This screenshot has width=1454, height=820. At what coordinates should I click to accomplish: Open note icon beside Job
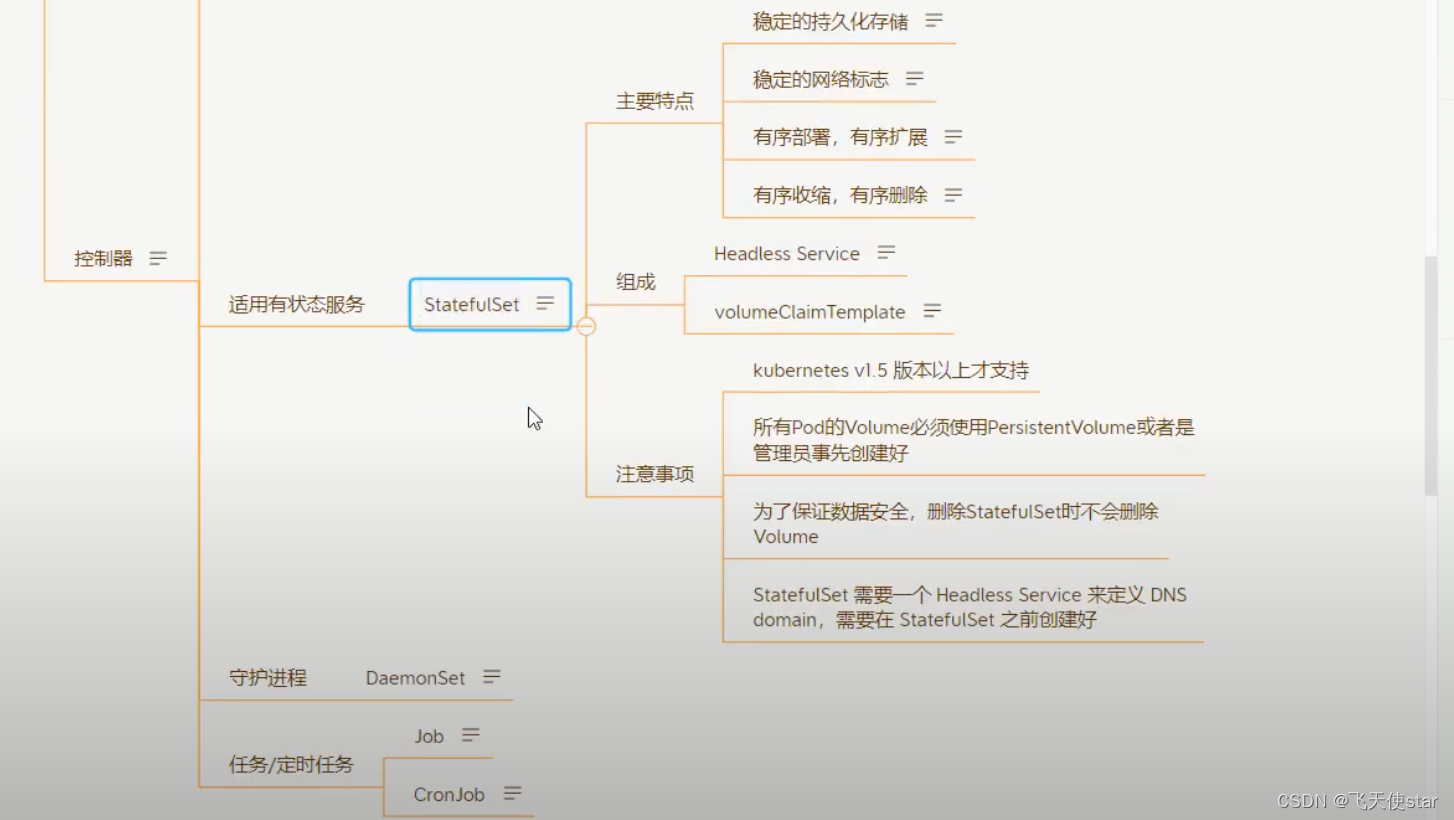[x=471, y=735]
